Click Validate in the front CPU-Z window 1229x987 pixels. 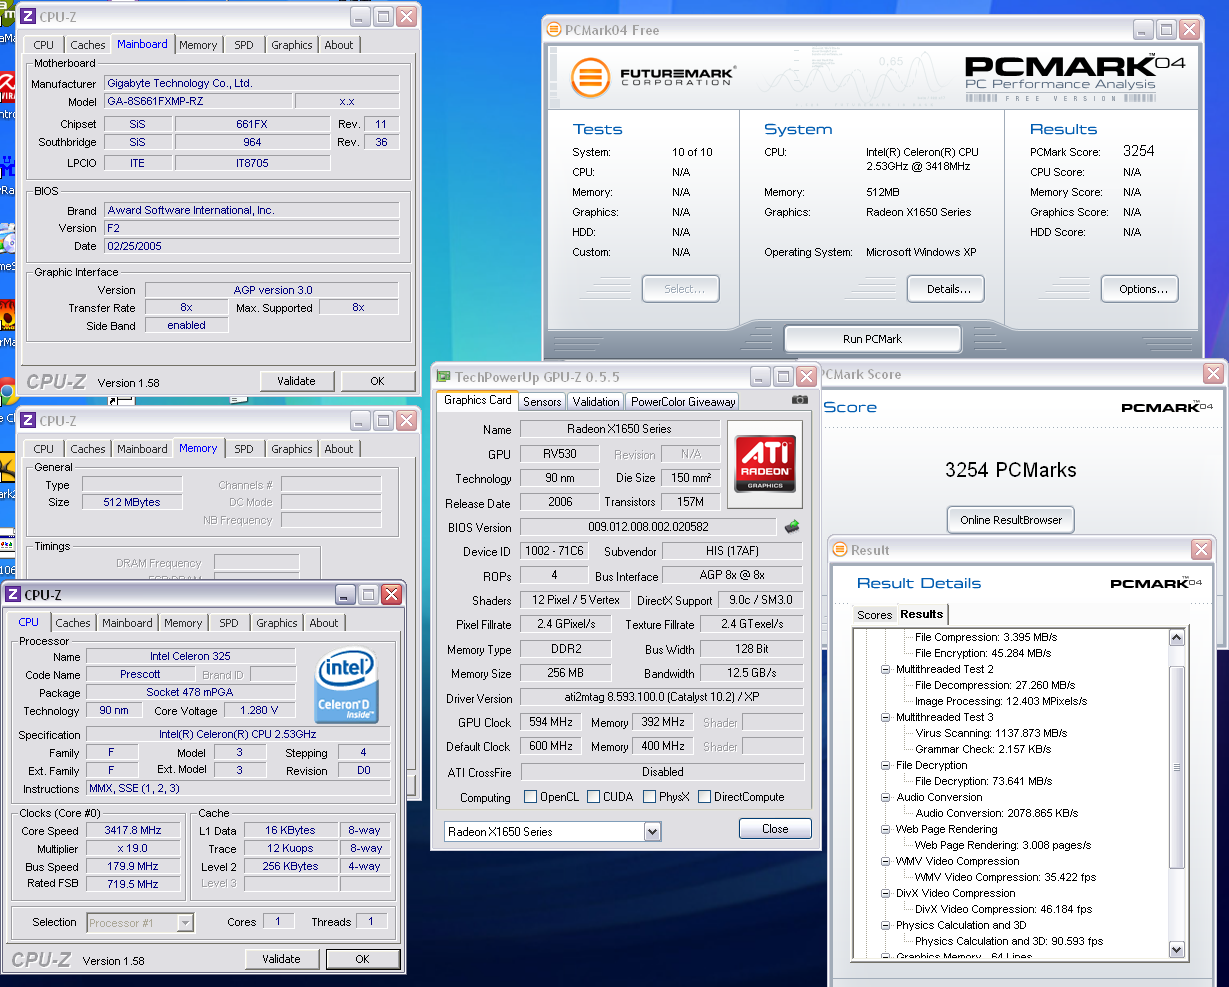[x=281, y=959]
